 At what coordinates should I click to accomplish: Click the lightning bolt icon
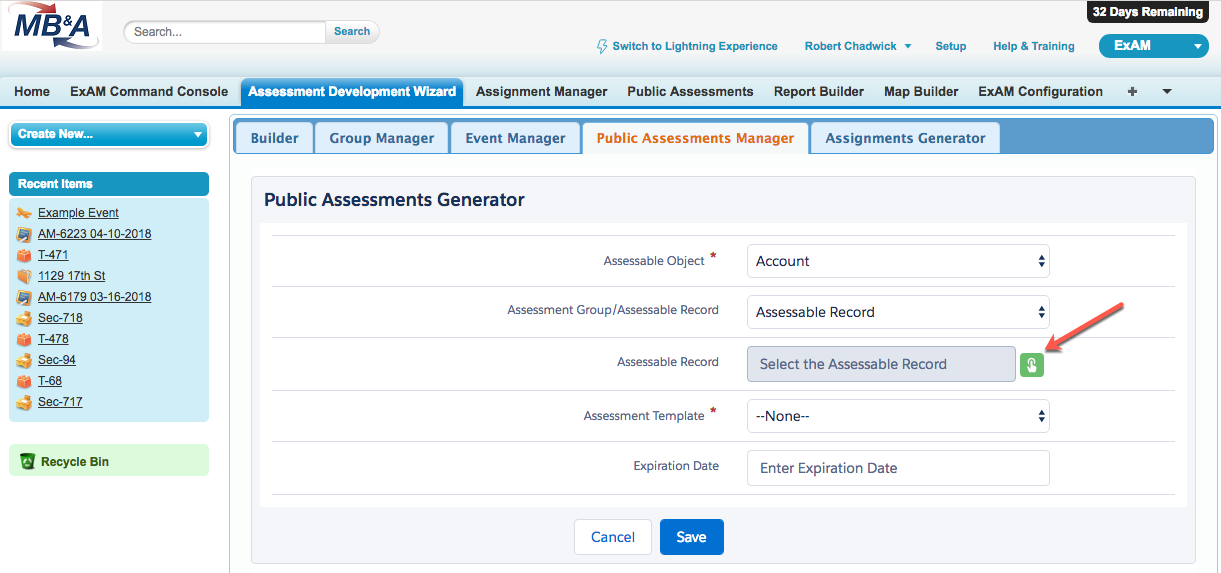pos(601,46)
